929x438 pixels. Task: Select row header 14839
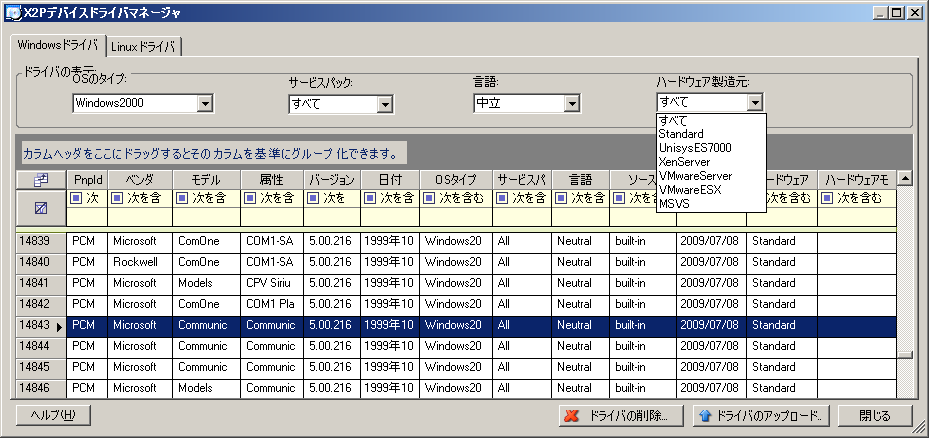(x=41, y=241)
